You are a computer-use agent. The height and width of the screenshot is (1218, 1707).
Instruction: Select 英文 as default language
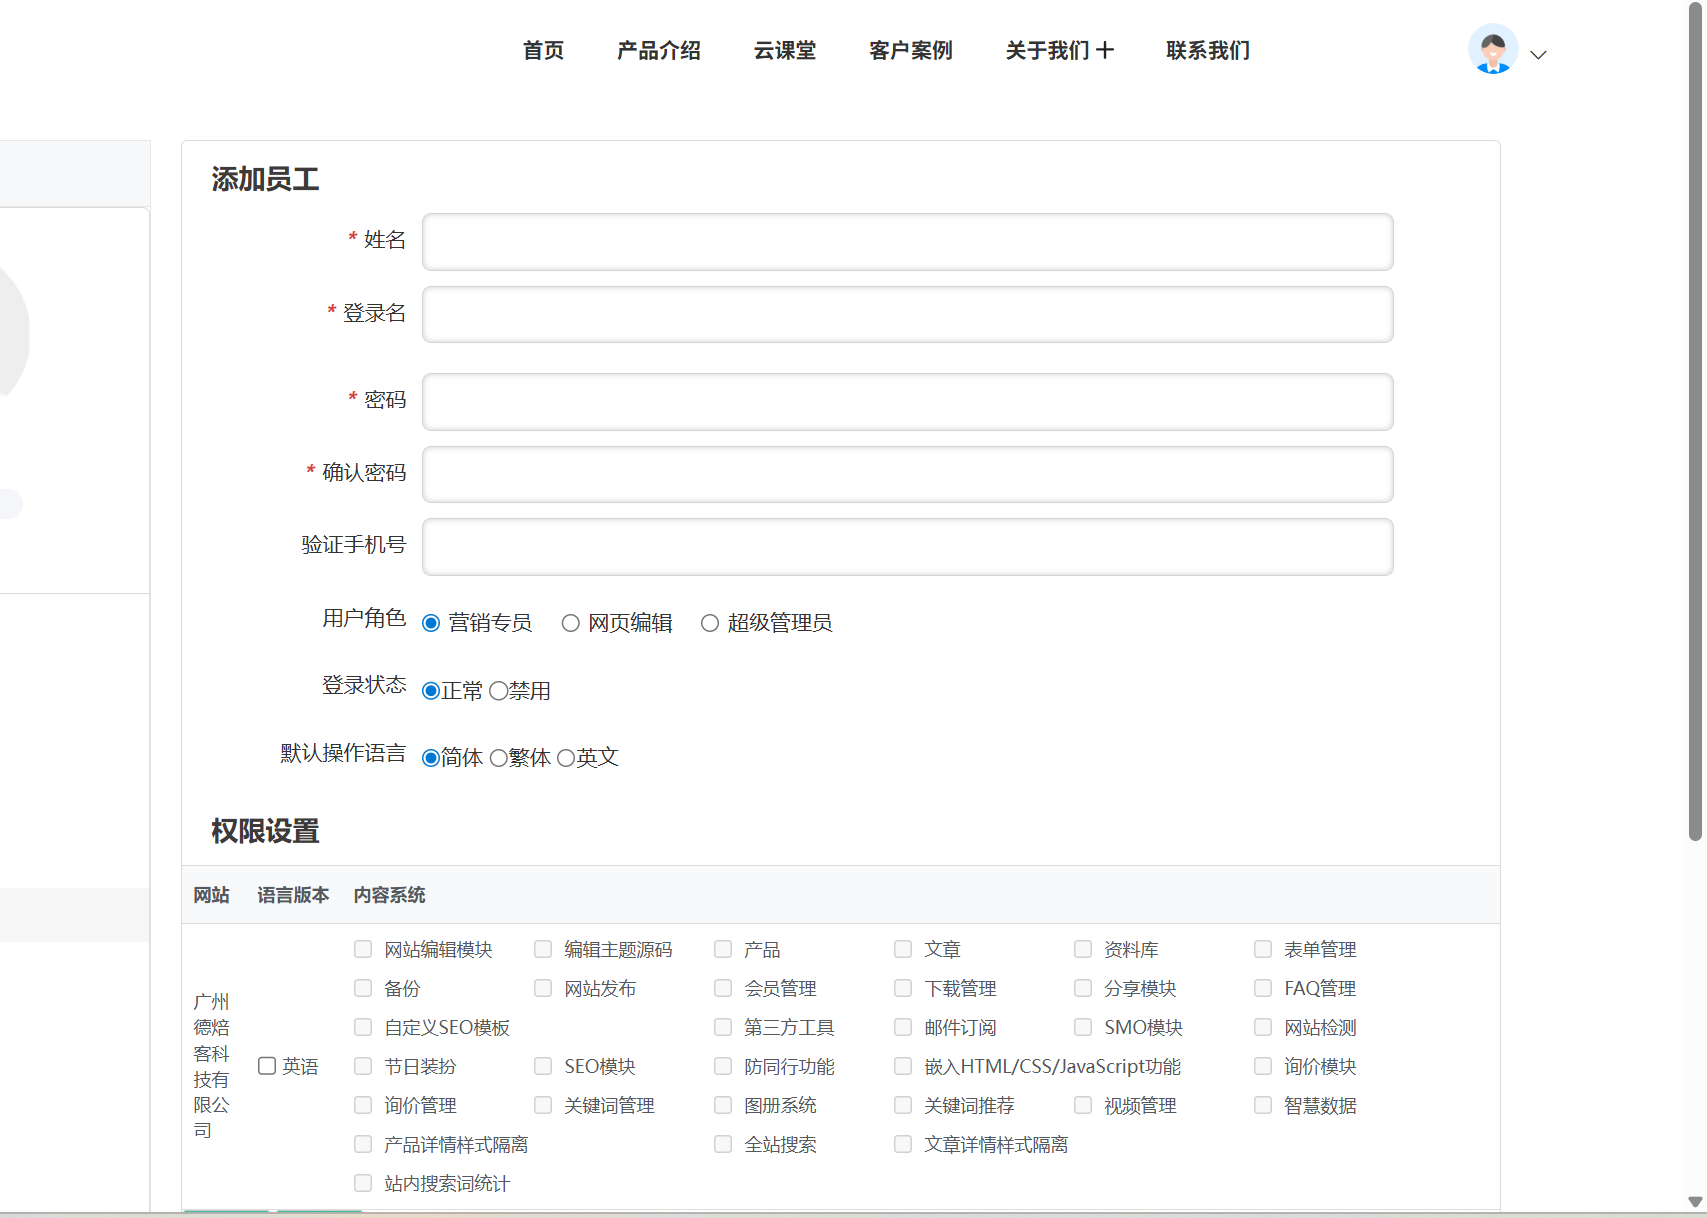(566, 759)
